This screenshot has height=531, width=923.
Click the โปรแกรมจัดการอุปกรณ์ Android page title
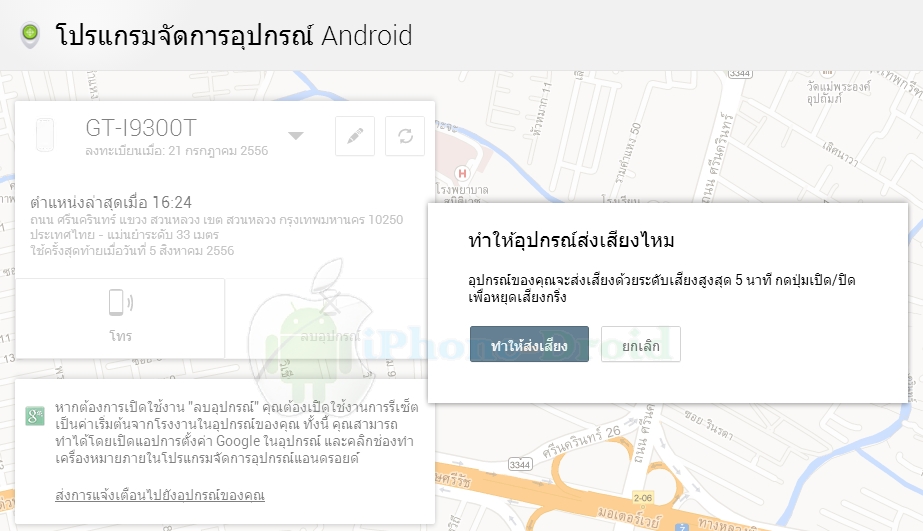point(234,35)
